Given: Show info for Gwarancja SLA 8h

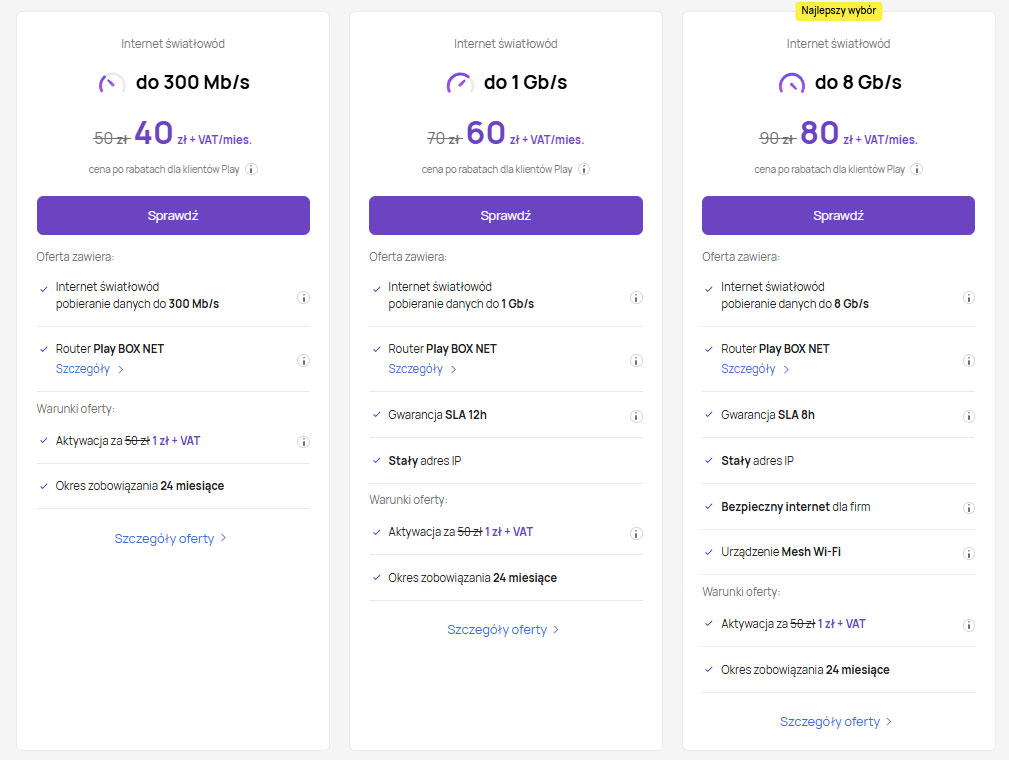Looking at the screenshot, I should click(x=968, y=416).
